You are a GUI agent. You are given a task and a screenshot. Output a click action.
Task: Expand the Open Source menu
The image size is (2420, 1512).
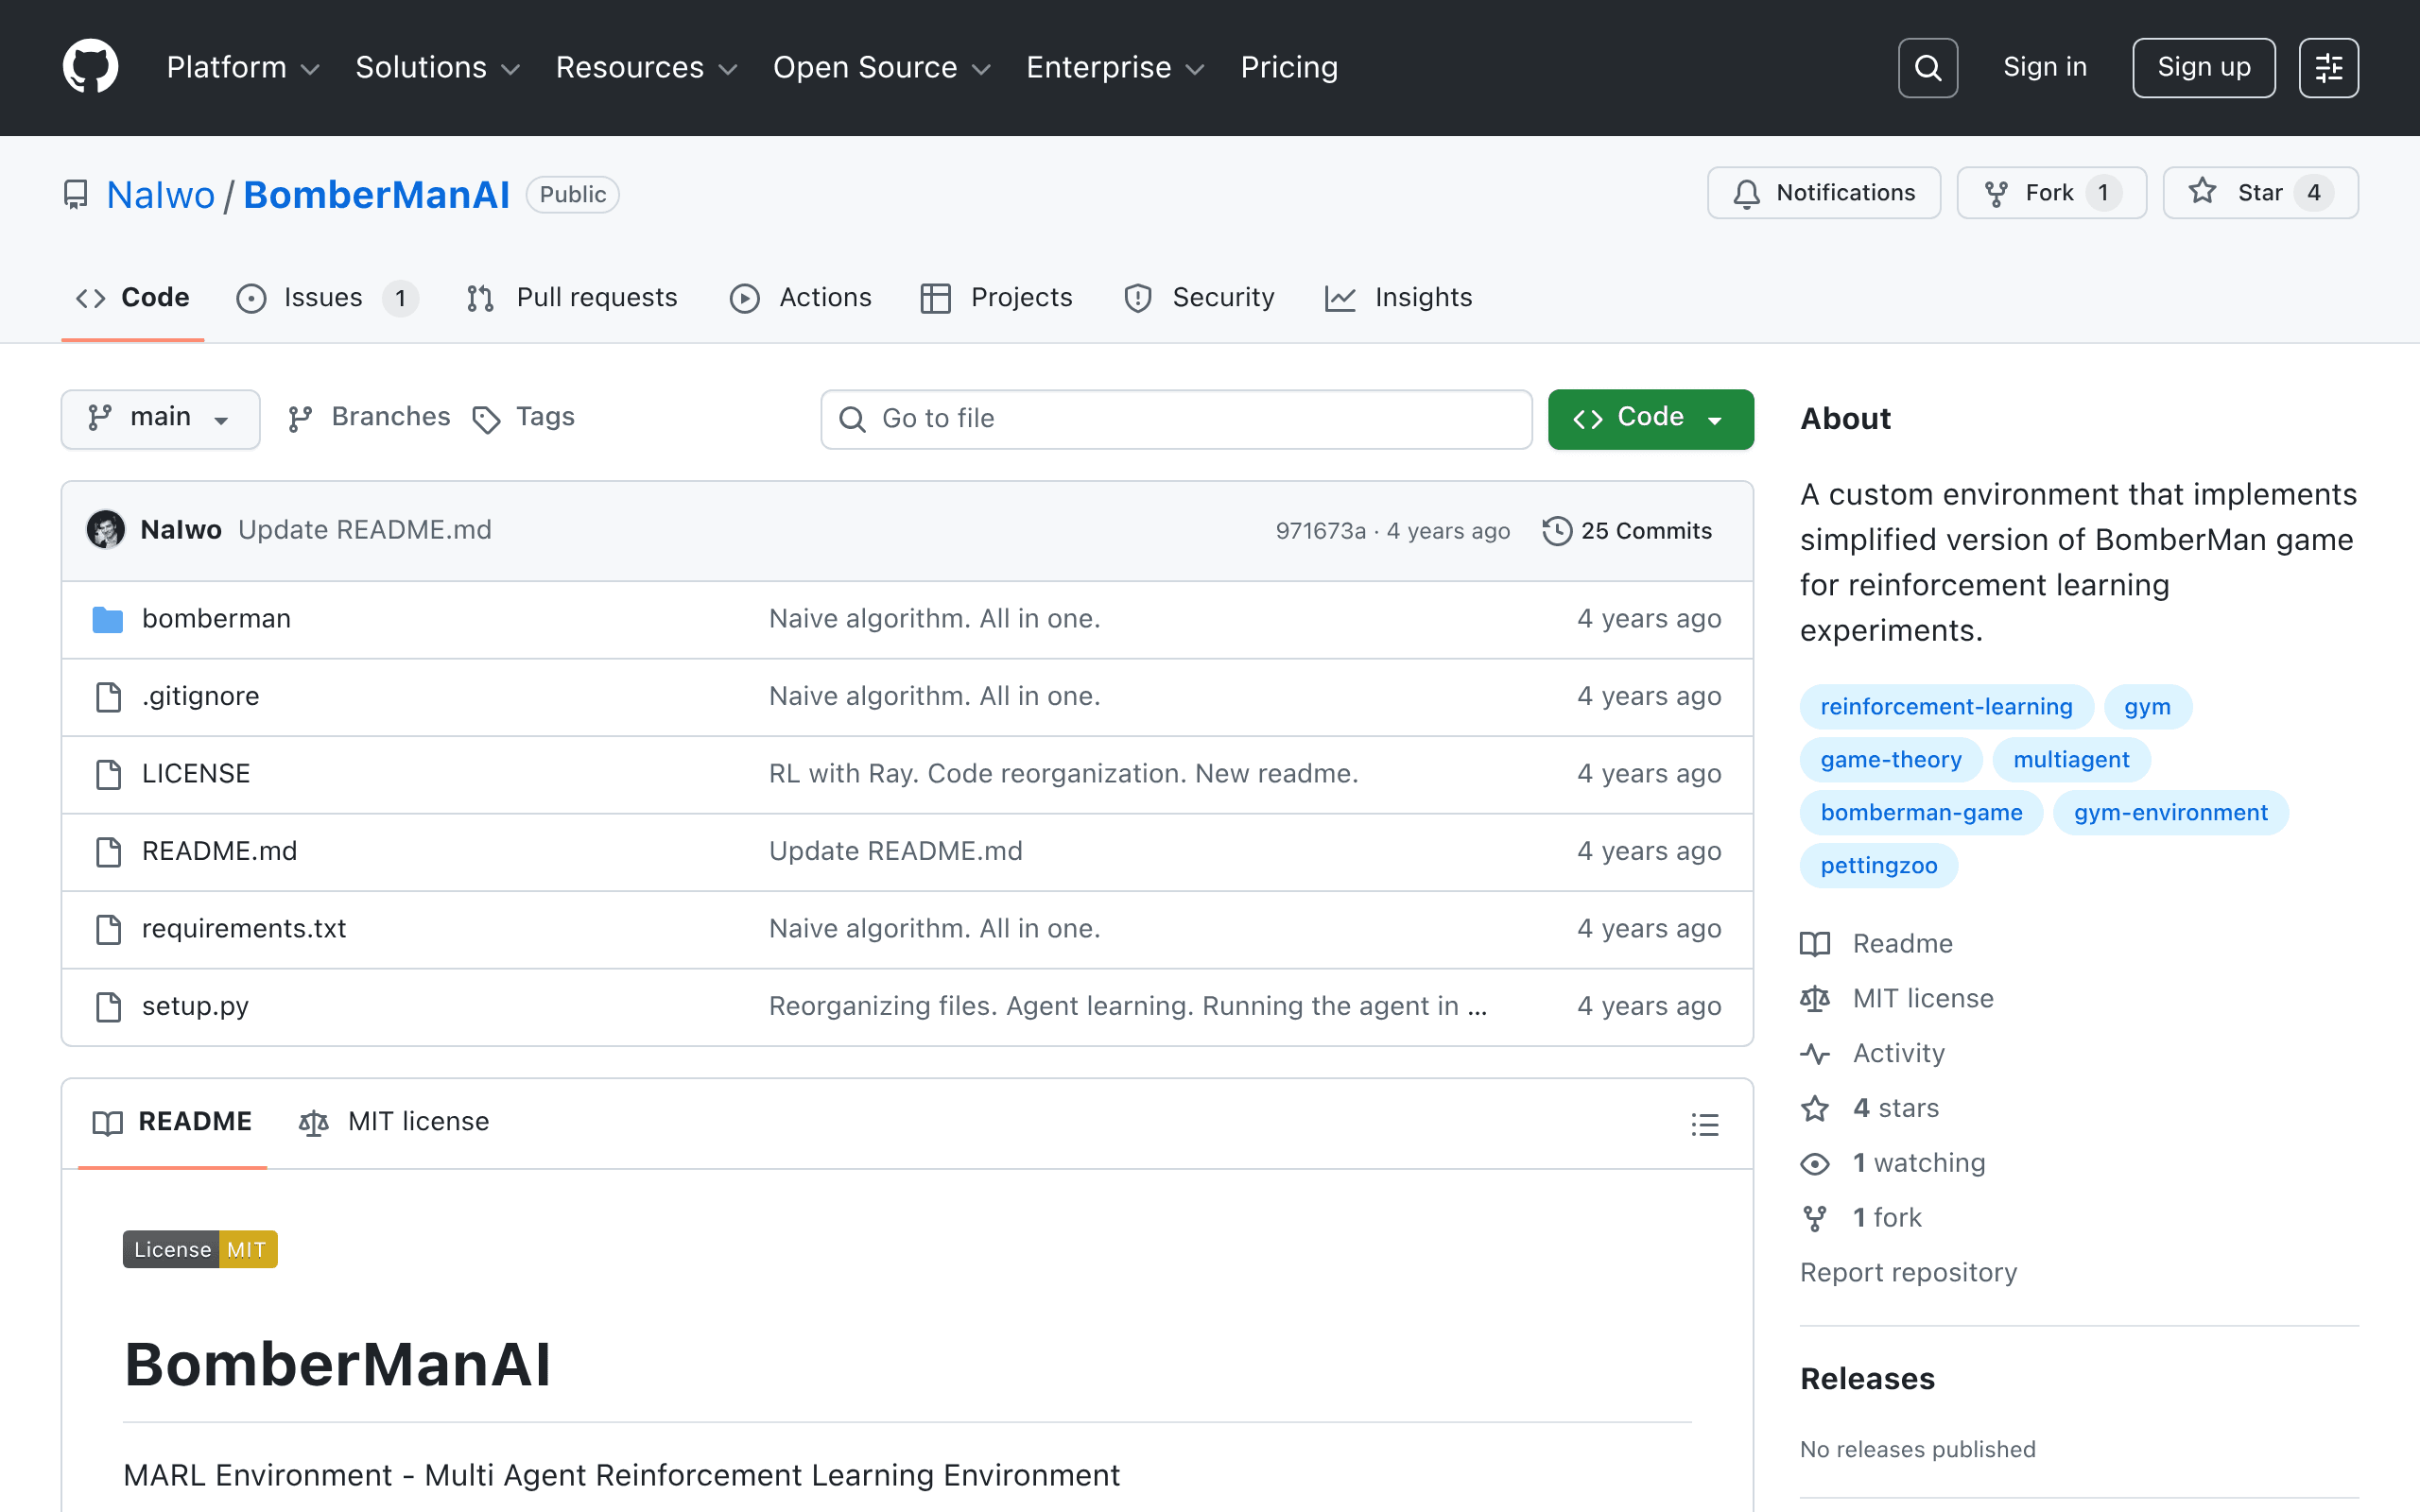click(882, 67)
